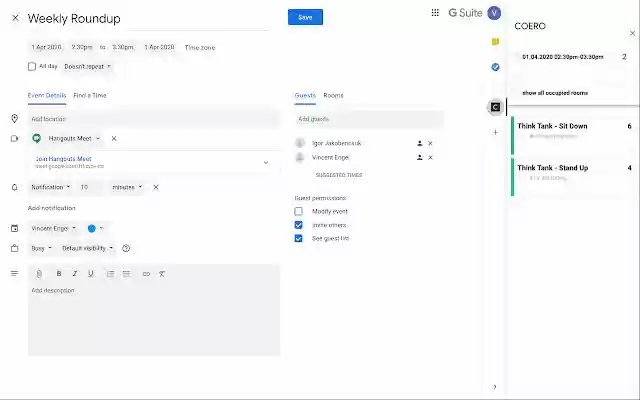Select the Think Tank - Stand Up room

574,176
